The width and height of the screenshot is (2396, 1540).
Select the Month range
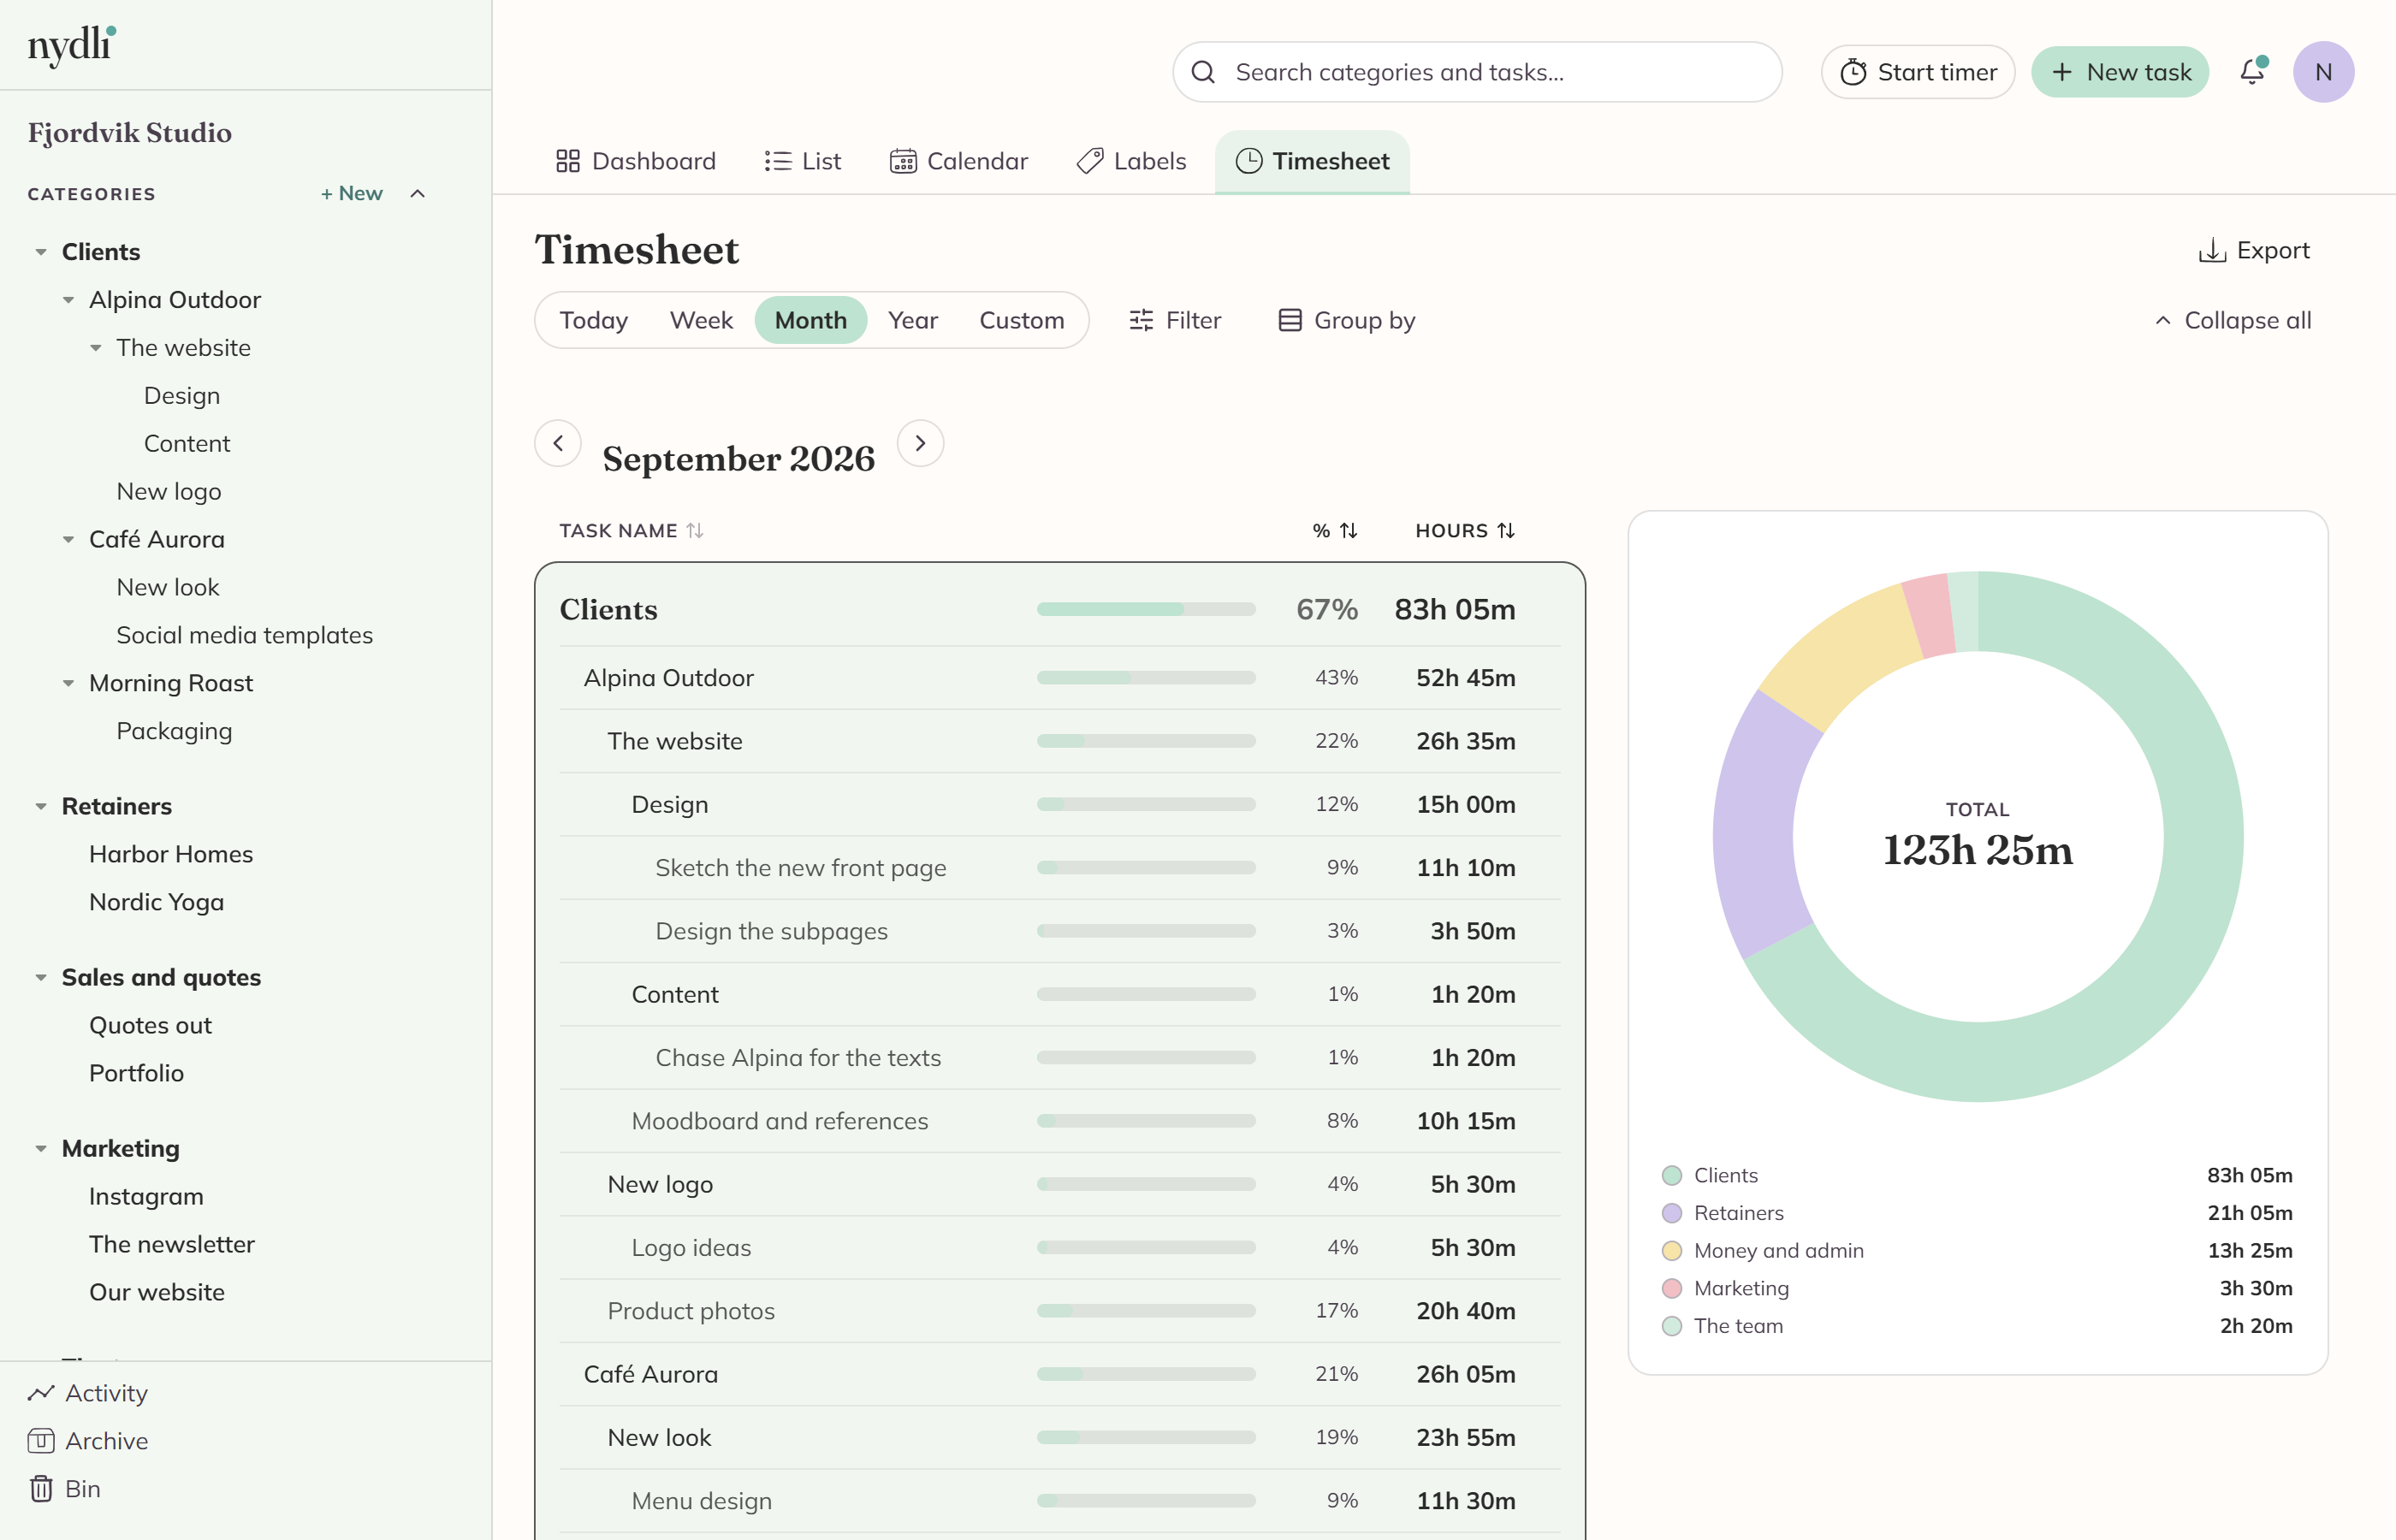(x=811, y=320)
